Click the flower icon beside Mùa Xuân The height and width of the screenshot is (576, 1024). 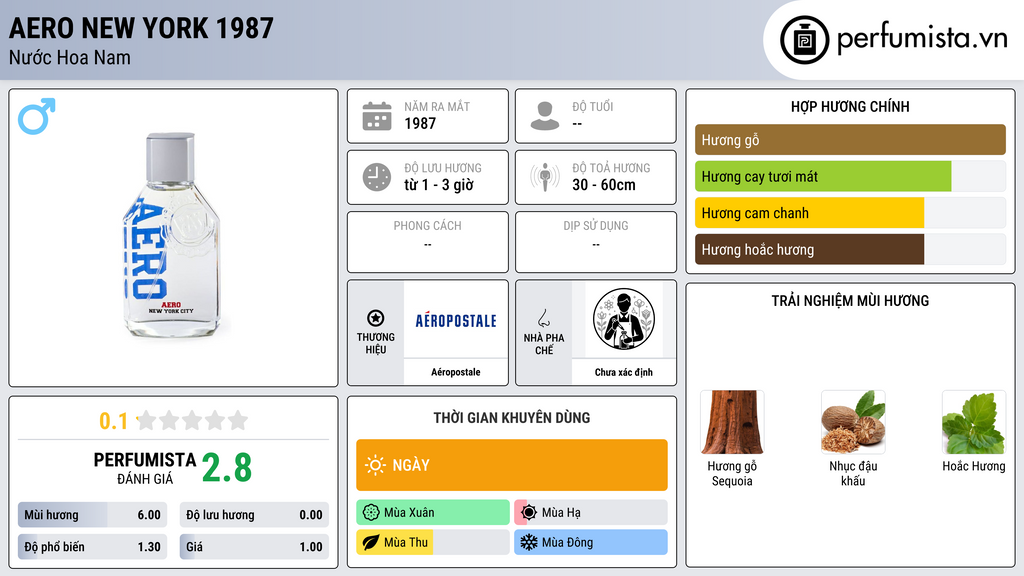[371, 513]
